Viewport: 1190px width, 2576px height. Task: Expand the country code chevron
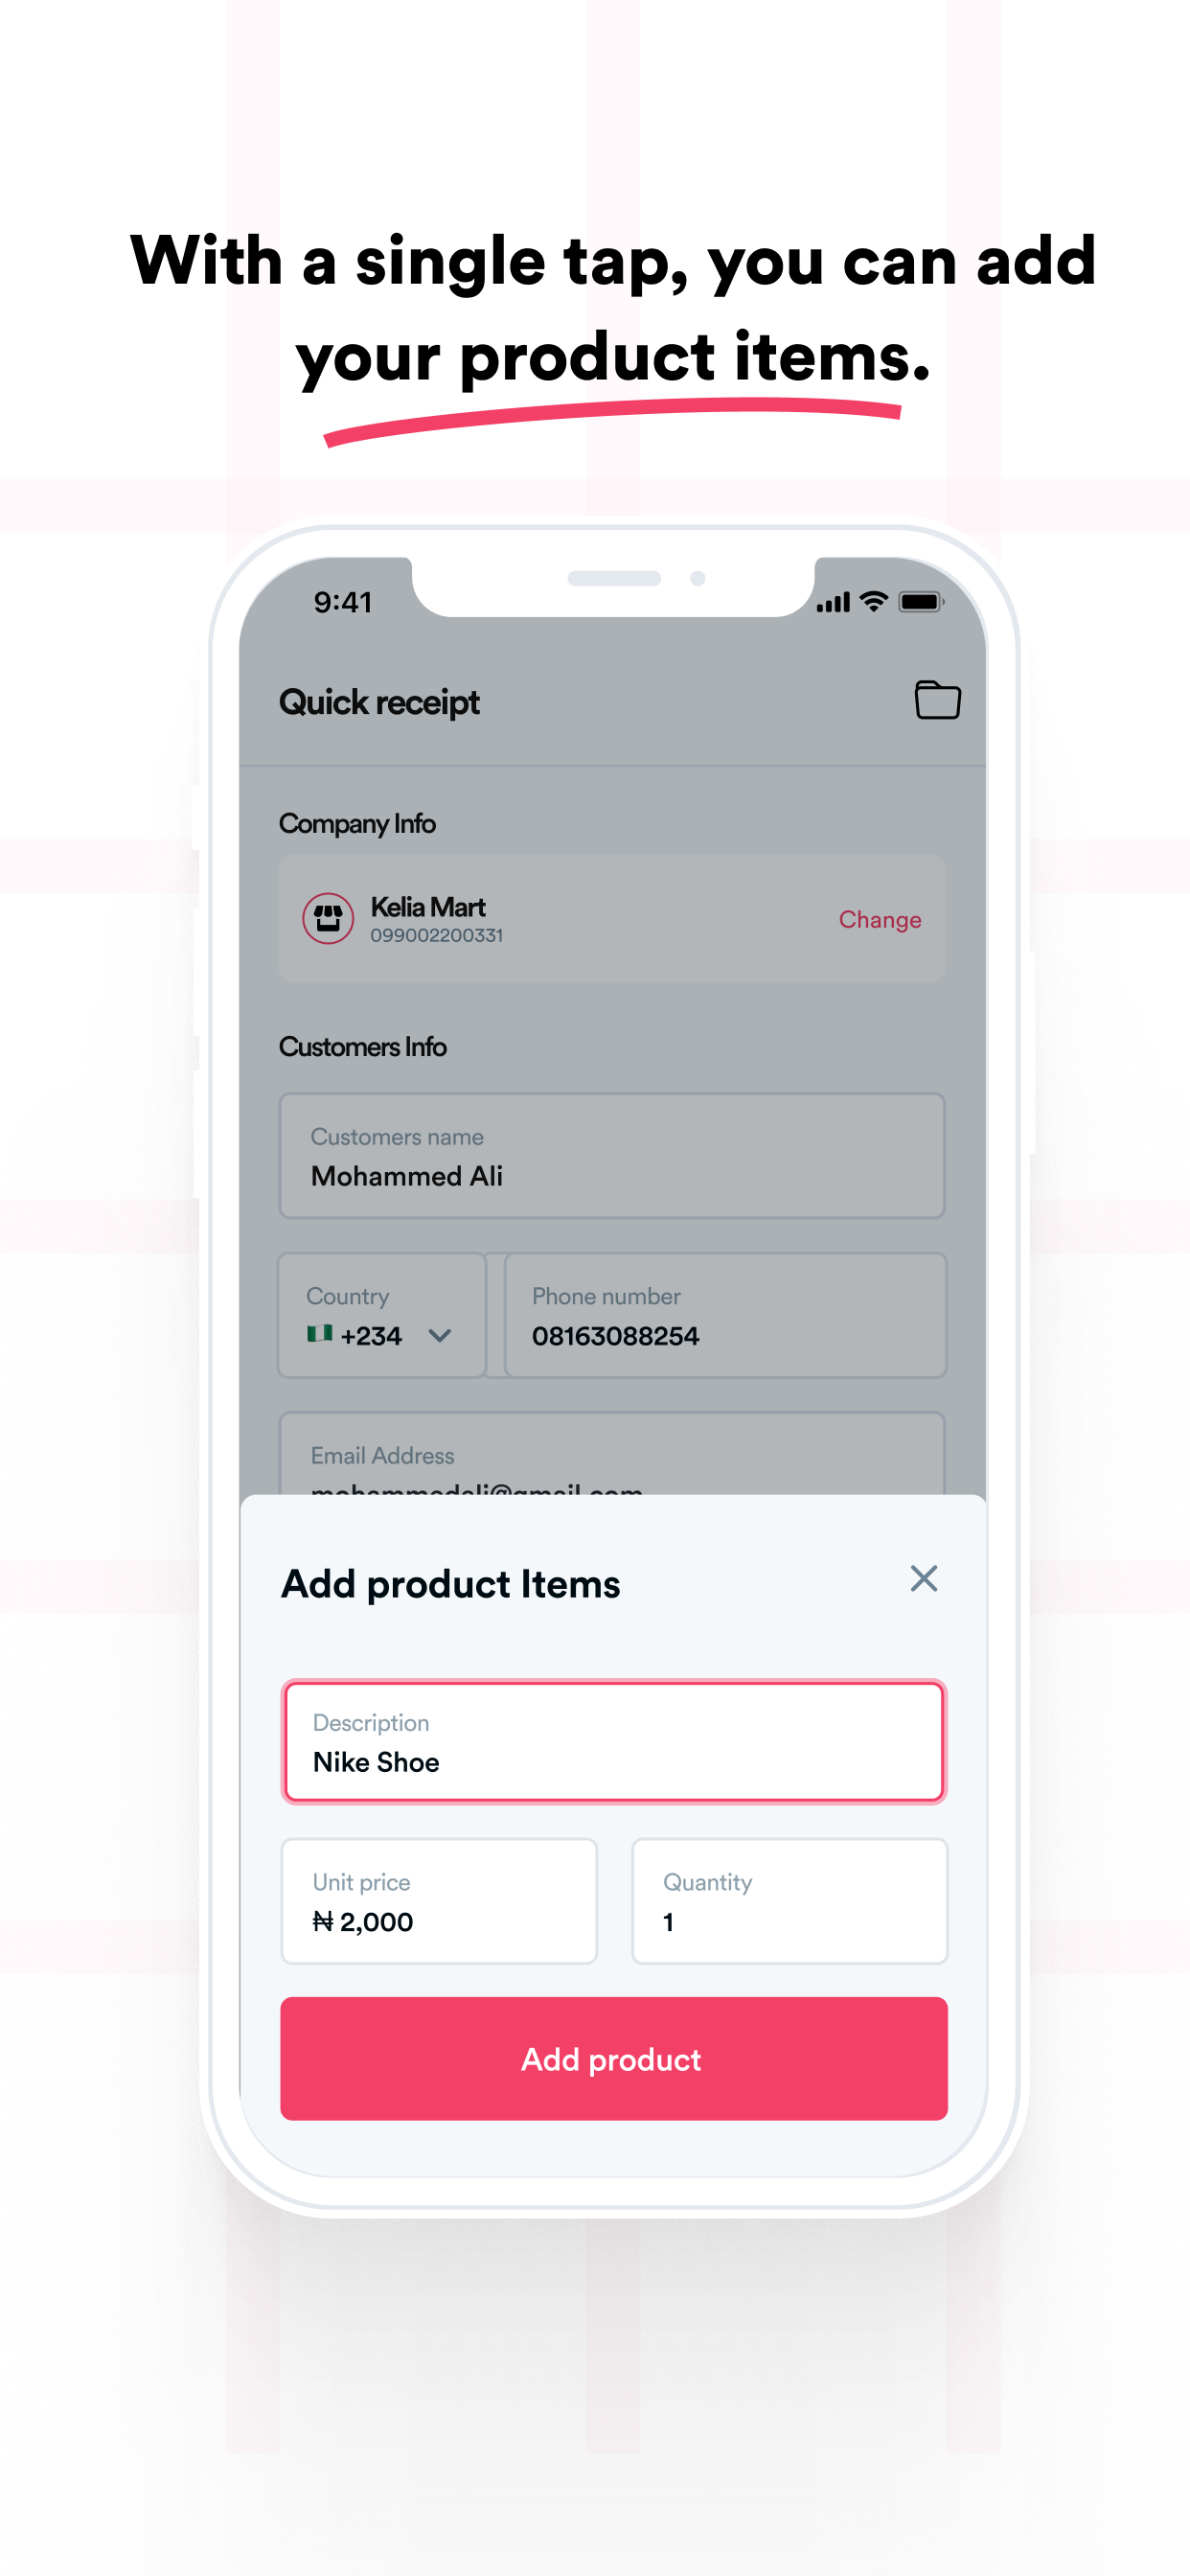[439, 1335]
